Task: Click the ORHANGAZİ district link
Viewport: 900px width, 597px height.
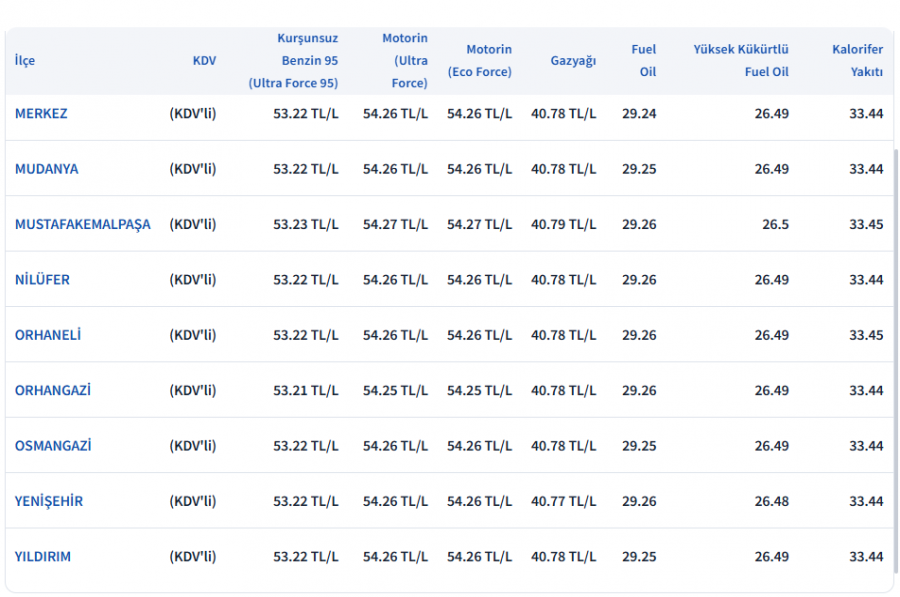Action: (52, 391)
